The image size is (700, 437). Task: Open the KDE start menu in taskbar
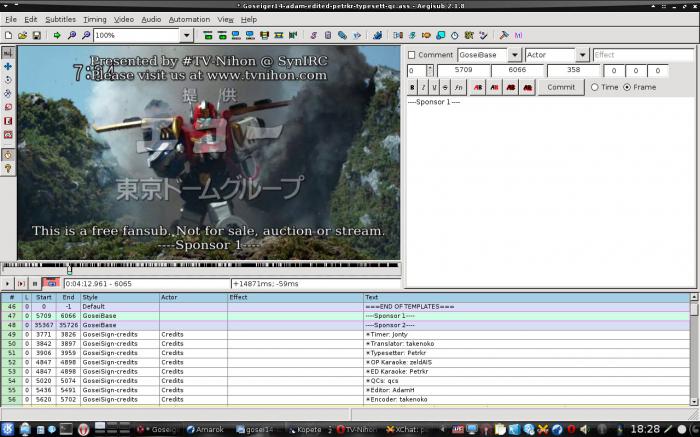[x=8, y=429]
